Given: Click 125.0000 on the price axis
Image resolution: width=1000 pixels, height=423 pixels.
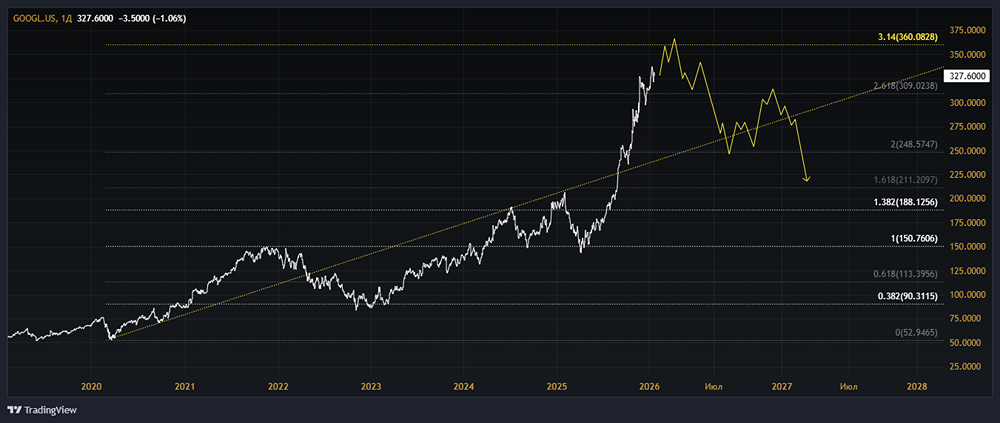Looking at the screenshot, I should [x=965, y=271].
